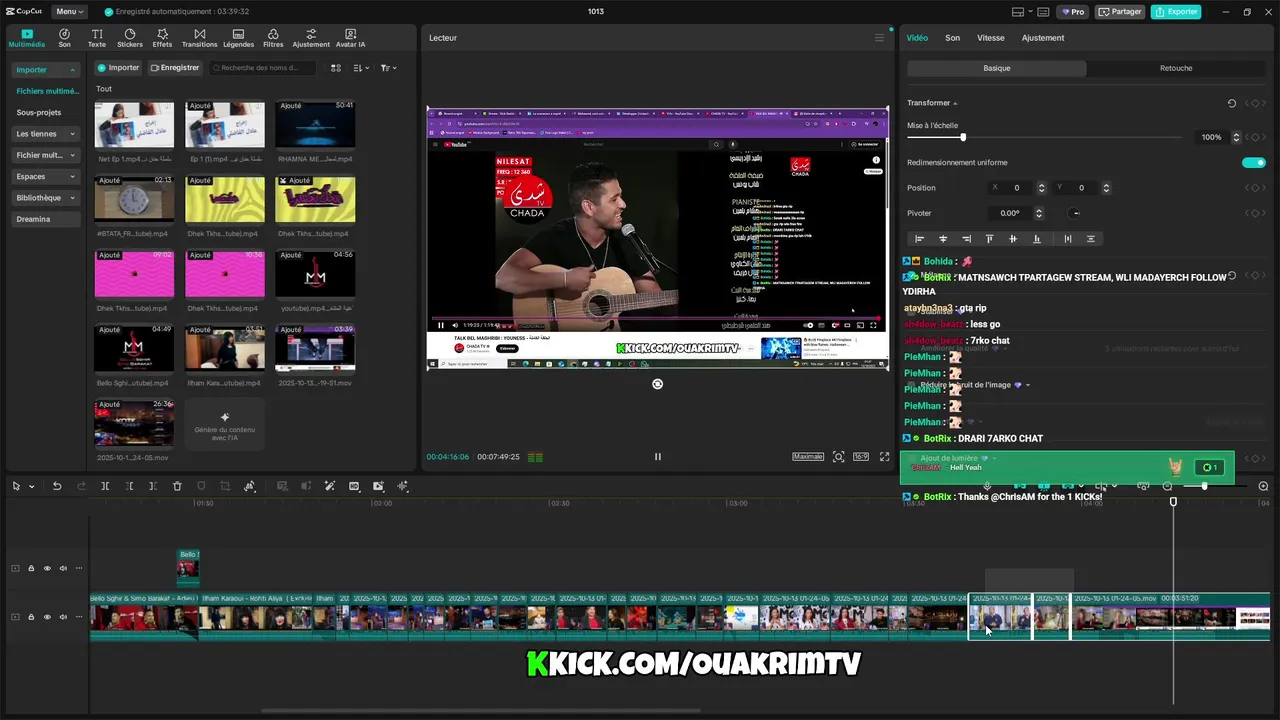Expand Les tiennes sidebar section
Screen dimensions: 1280x720
pyautogui.click(x=46, y=134)
